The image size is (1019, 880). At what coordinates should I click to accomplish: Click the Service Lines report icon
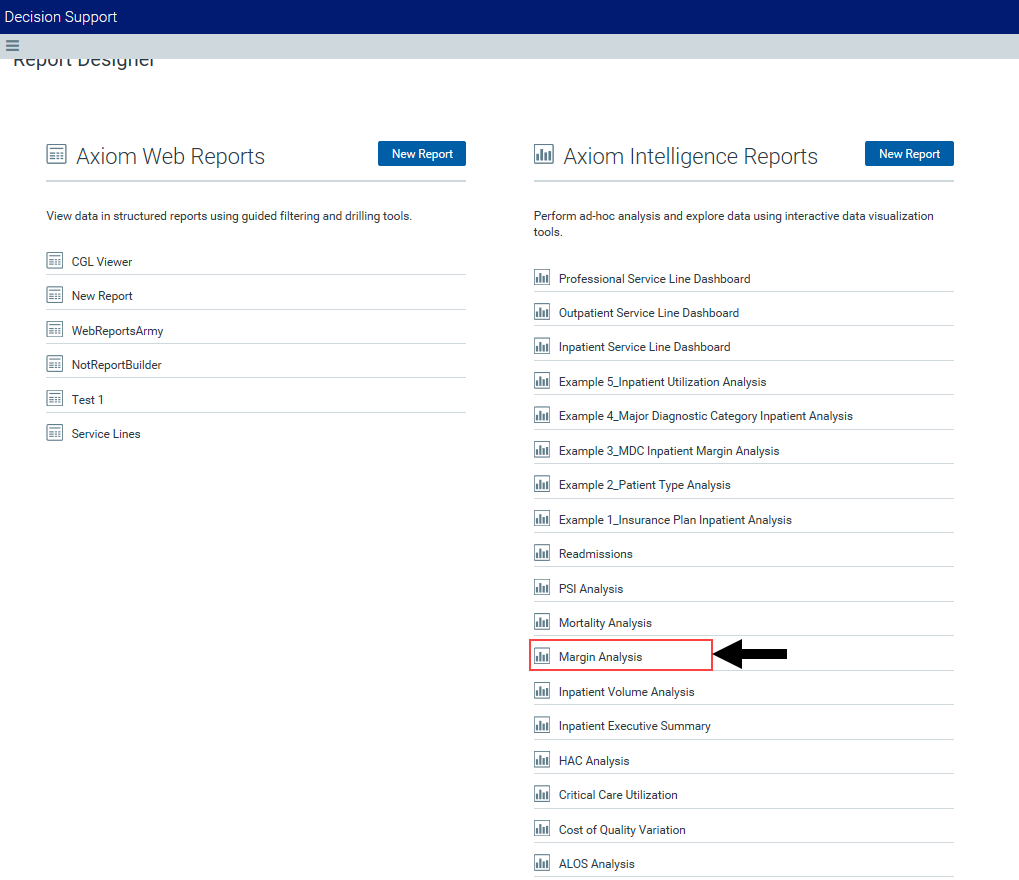[55, 433]
